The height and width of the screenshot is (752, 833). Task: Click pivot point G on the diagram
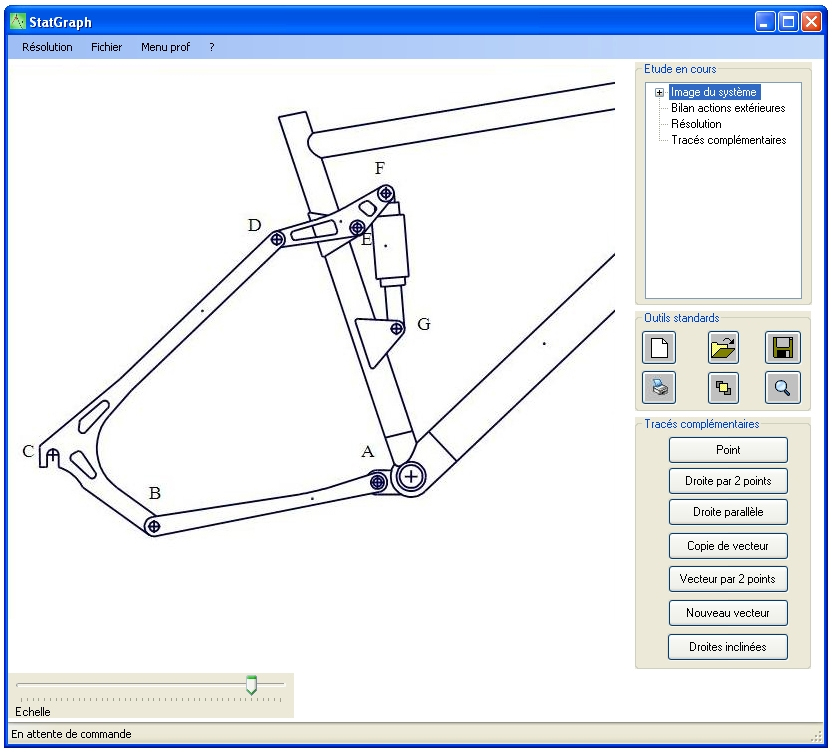(396, 327)
